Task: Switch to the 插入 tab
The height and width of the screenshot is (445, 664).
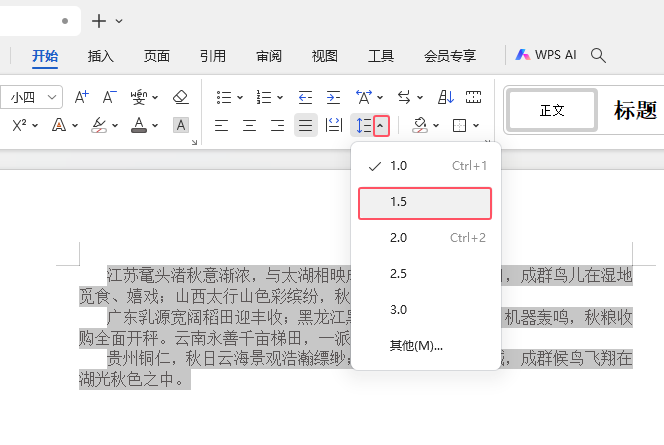Action: click(x=101, y=56)
